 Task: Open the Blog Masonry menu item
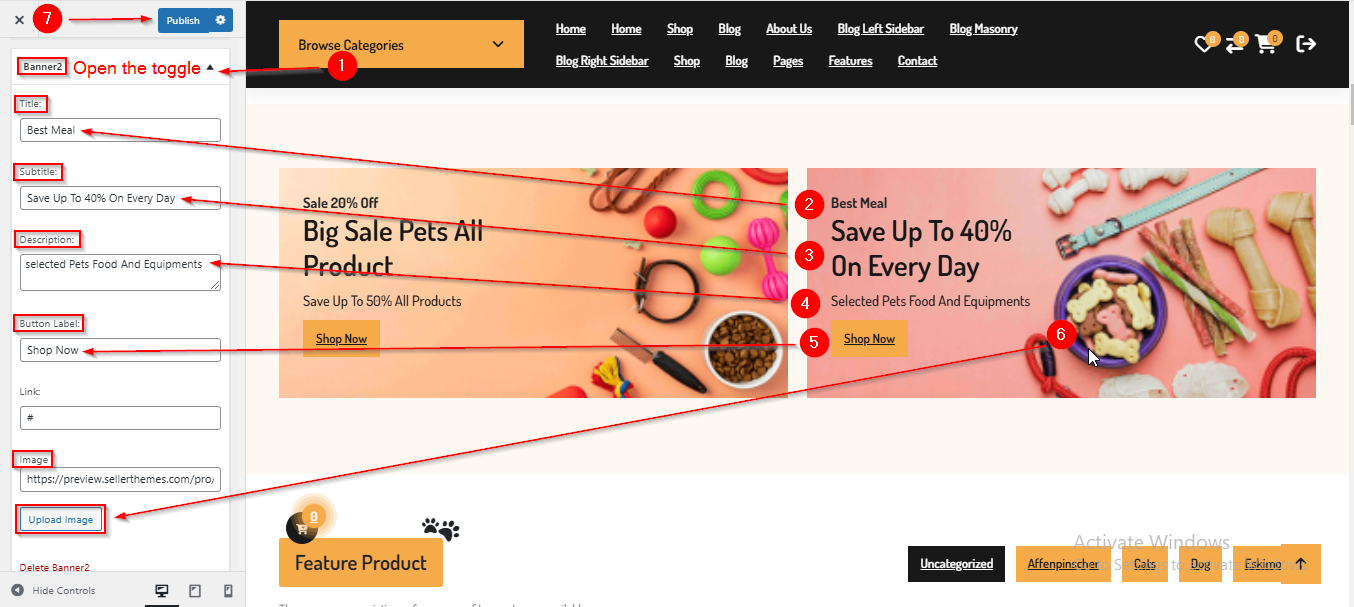[984, 29]
